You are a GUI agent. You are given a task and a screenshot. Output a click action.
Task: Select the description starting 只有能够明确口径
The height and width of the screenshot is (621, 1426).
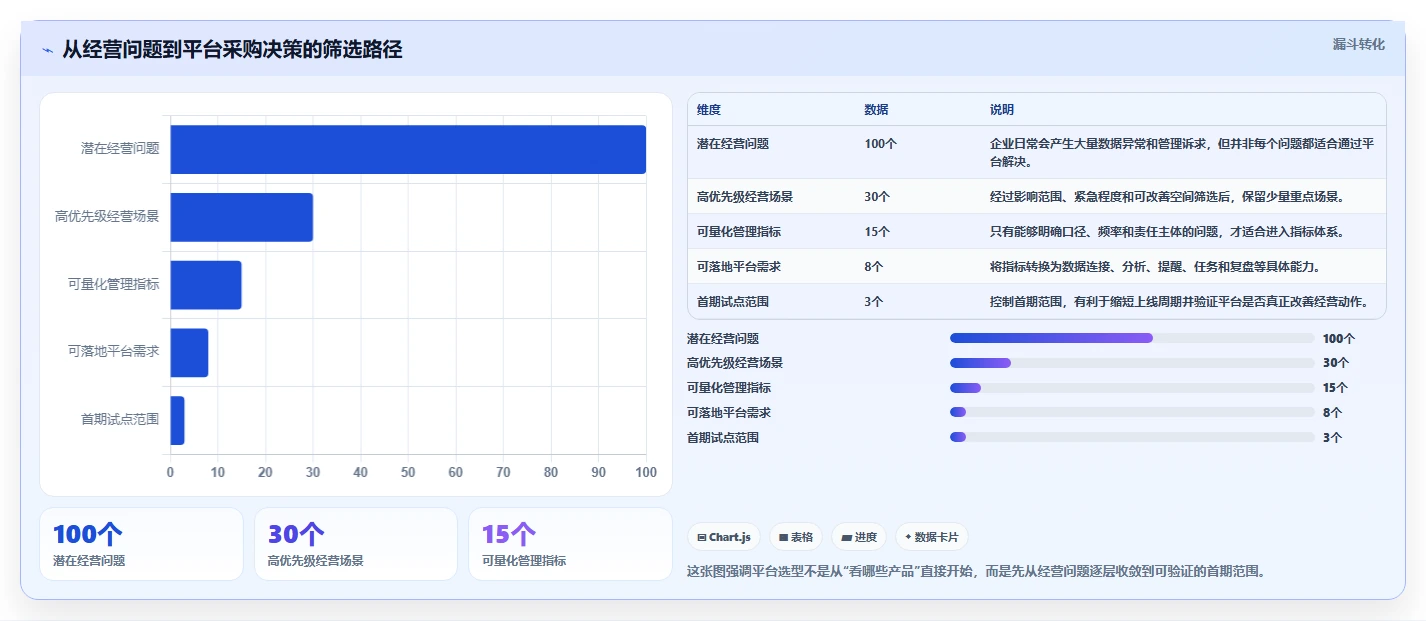1167,231
